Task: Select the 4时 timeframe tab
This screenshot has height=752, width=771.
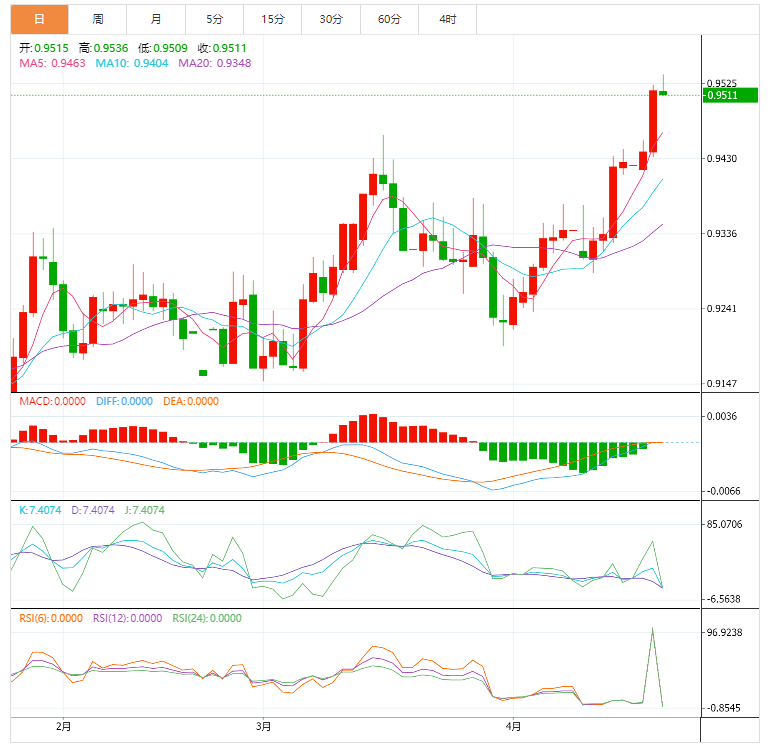Action: click(447, 19)
